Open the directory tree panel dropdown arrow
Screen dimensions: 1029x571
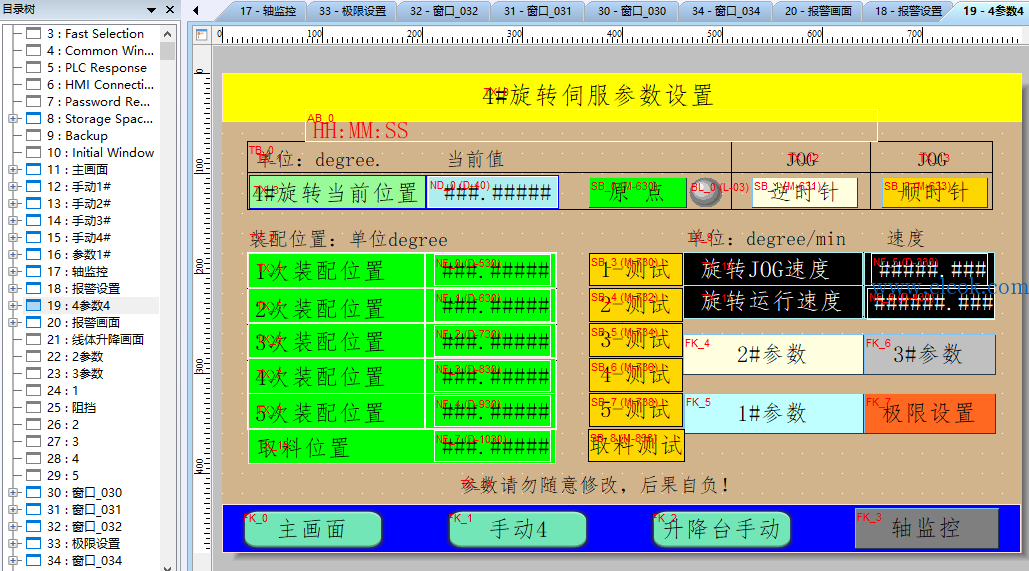[152, 10]
